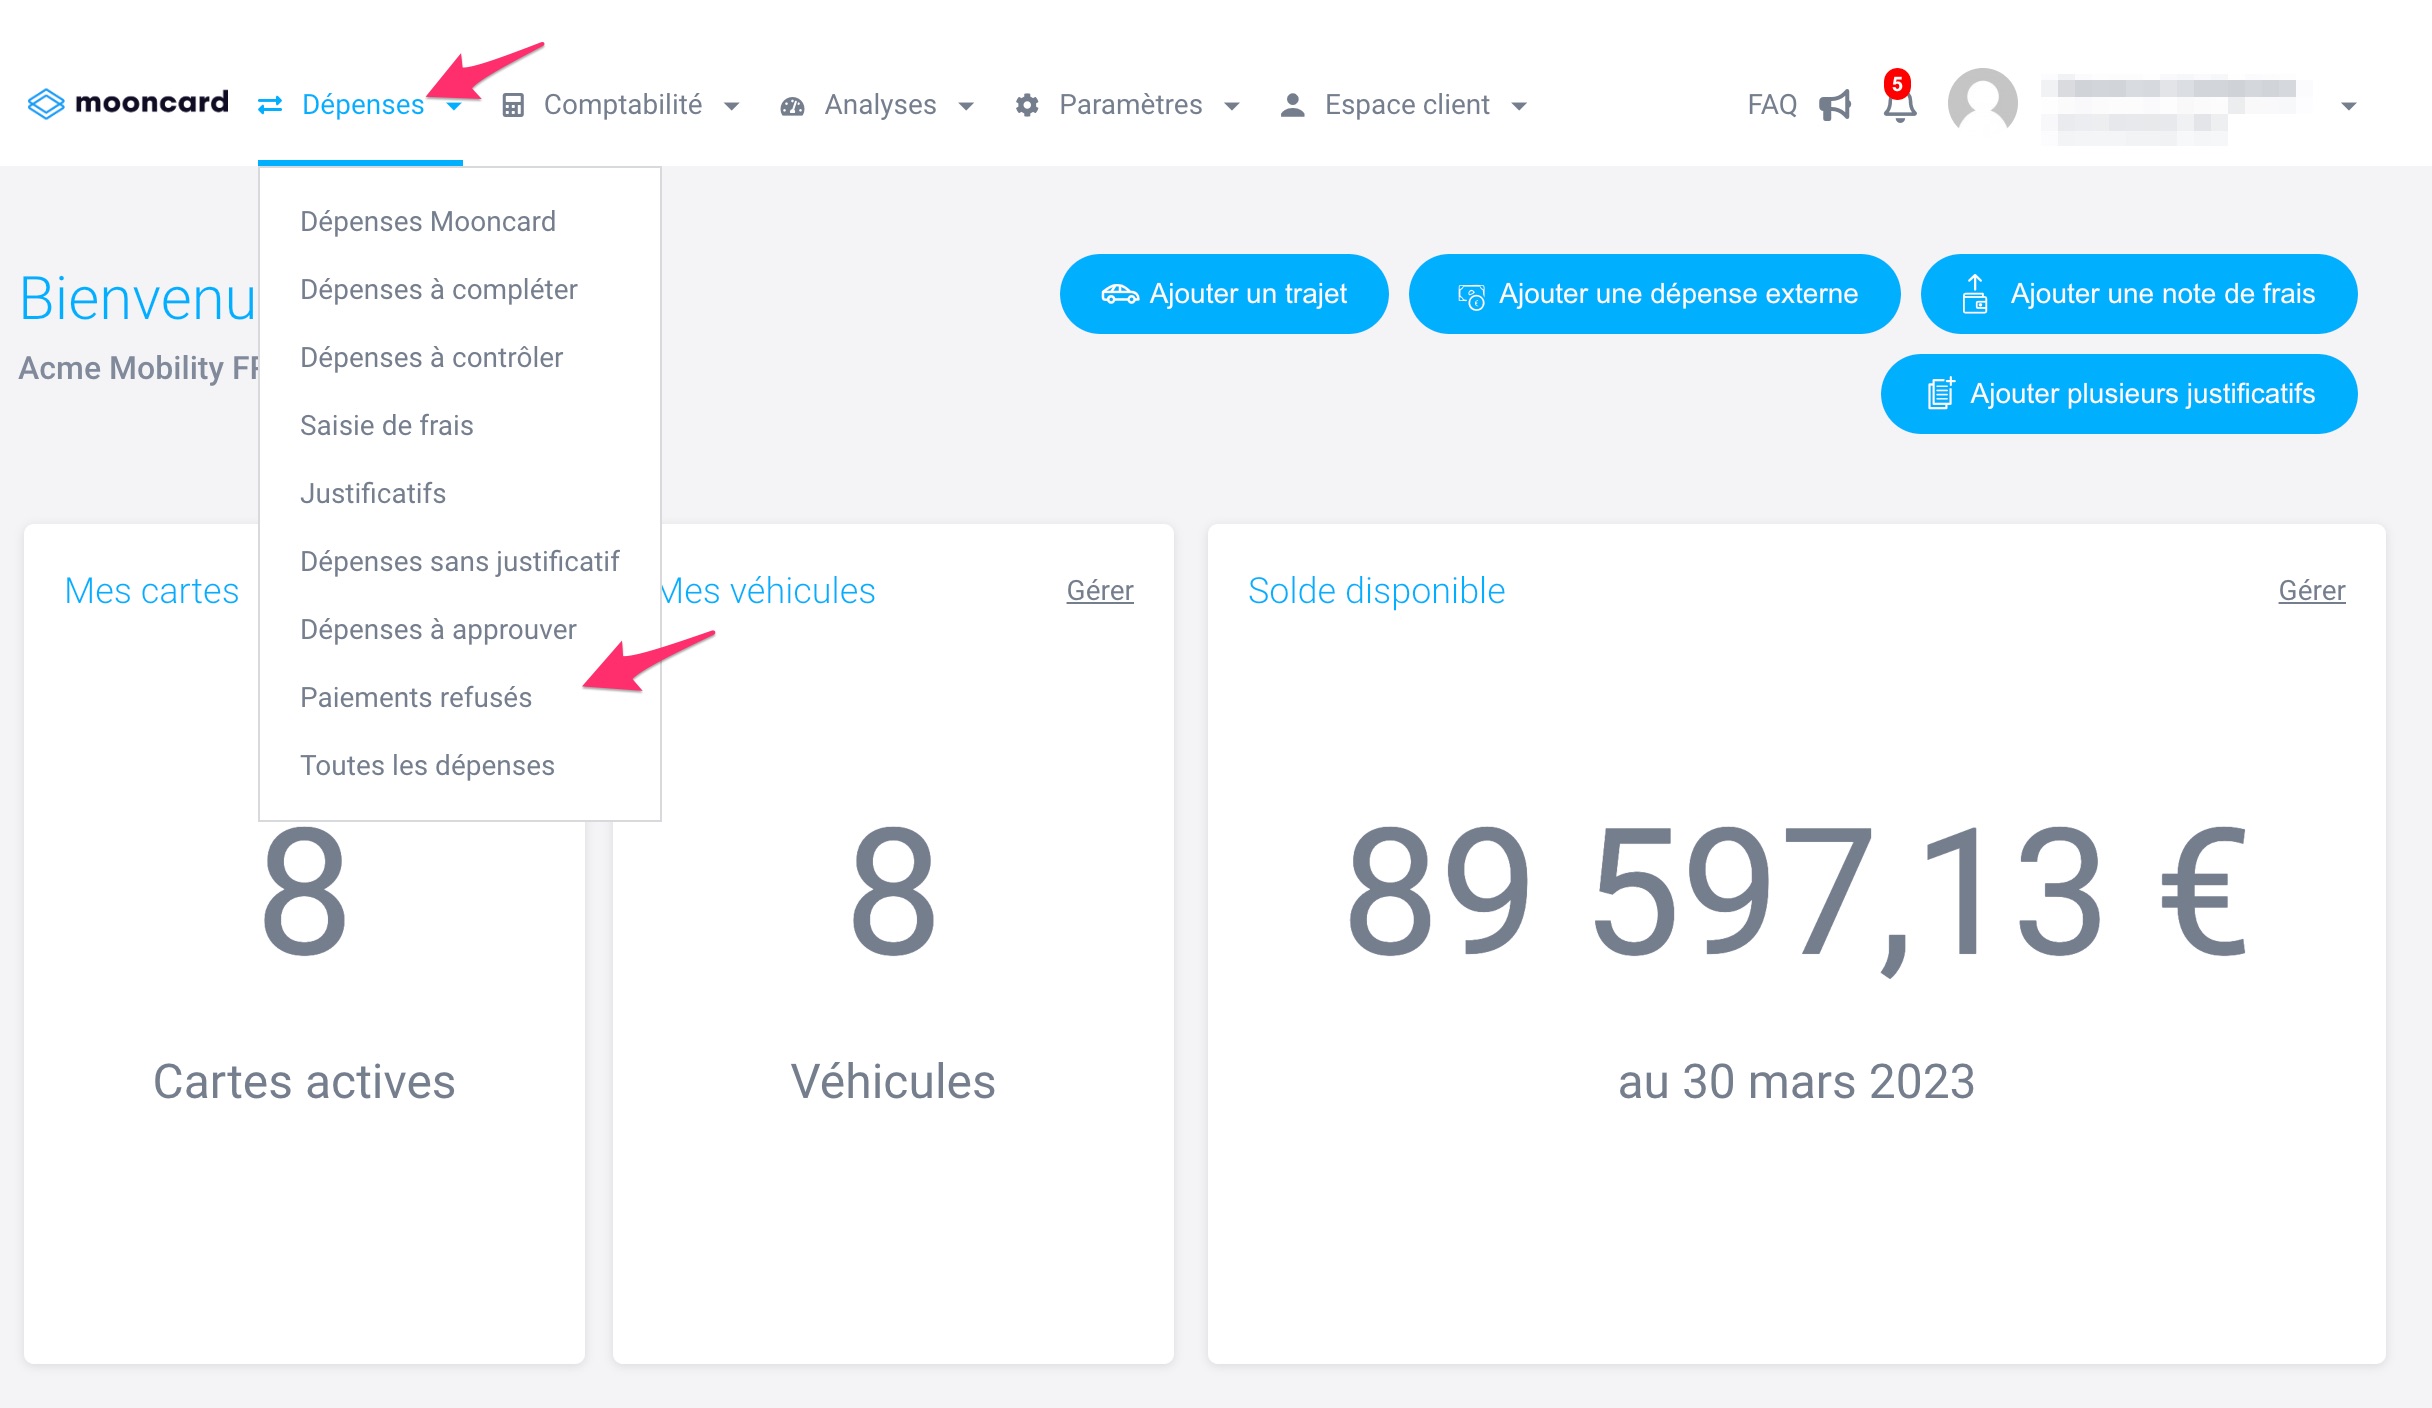Click the person icon beside Espace client
Viewport: 2432px width, 1408px height.
click(x=1291, y=103)
